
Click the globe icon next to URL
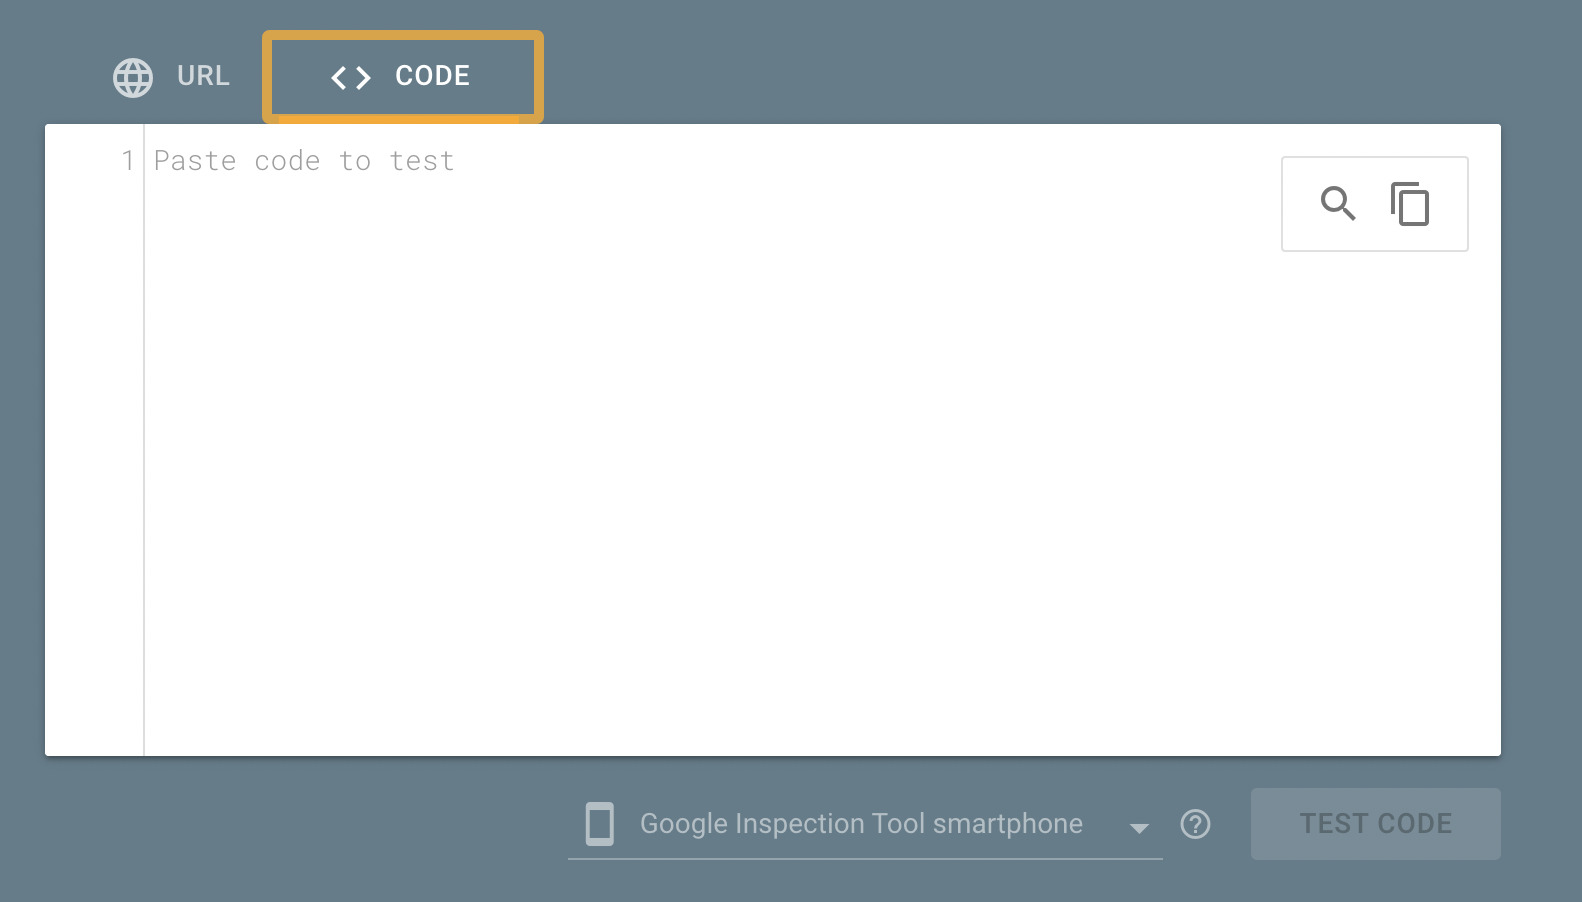pyautogui.click(x=134, y=76)
